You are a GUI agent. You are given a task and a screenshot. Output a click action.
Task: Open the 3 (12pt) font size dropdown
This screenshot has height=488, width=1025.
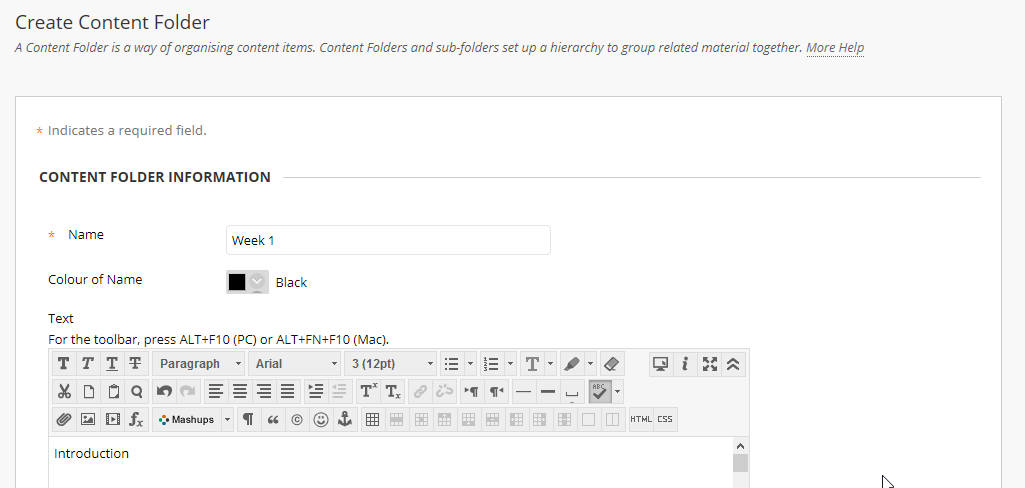click(390, 364)
